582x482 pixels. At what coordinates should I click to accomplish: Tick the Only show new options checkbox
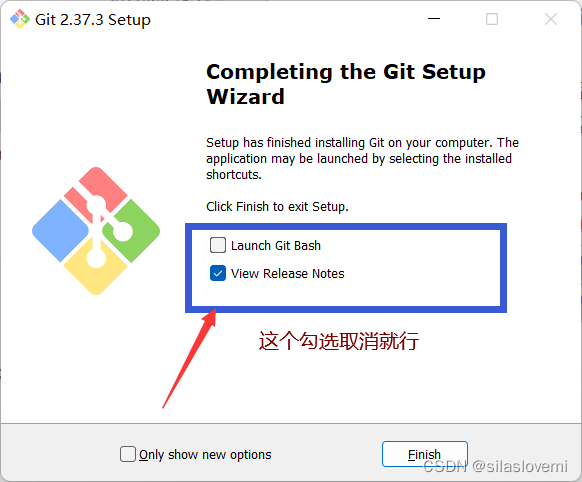[128, 454]
